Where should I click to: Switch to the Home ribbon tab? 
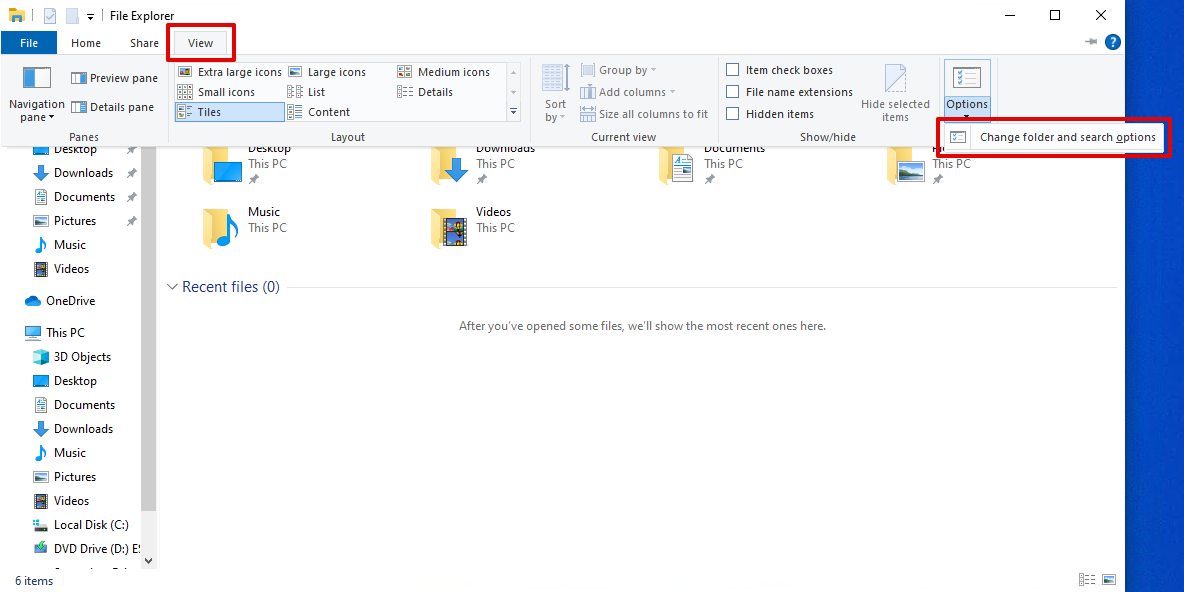click(86, 43)
